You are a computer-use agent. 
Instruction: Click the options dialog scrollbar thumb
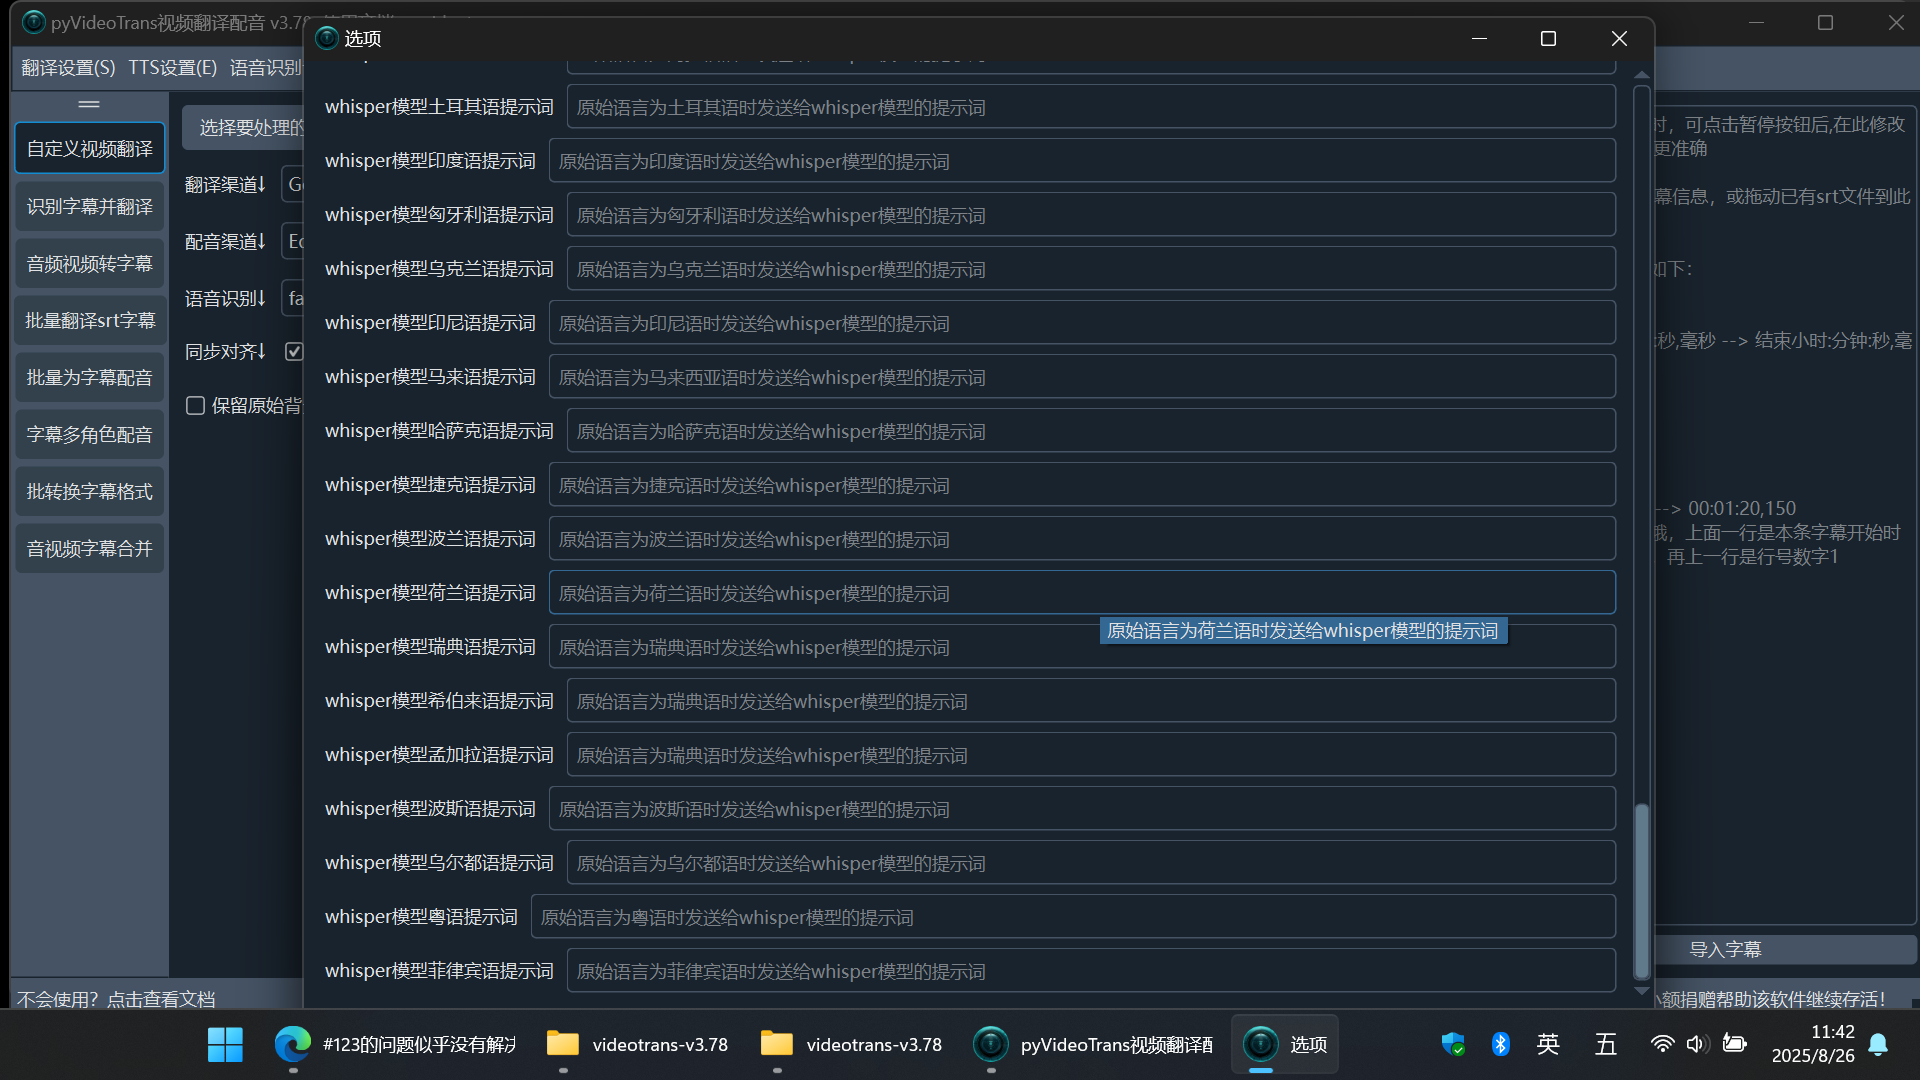point(1641,890)
